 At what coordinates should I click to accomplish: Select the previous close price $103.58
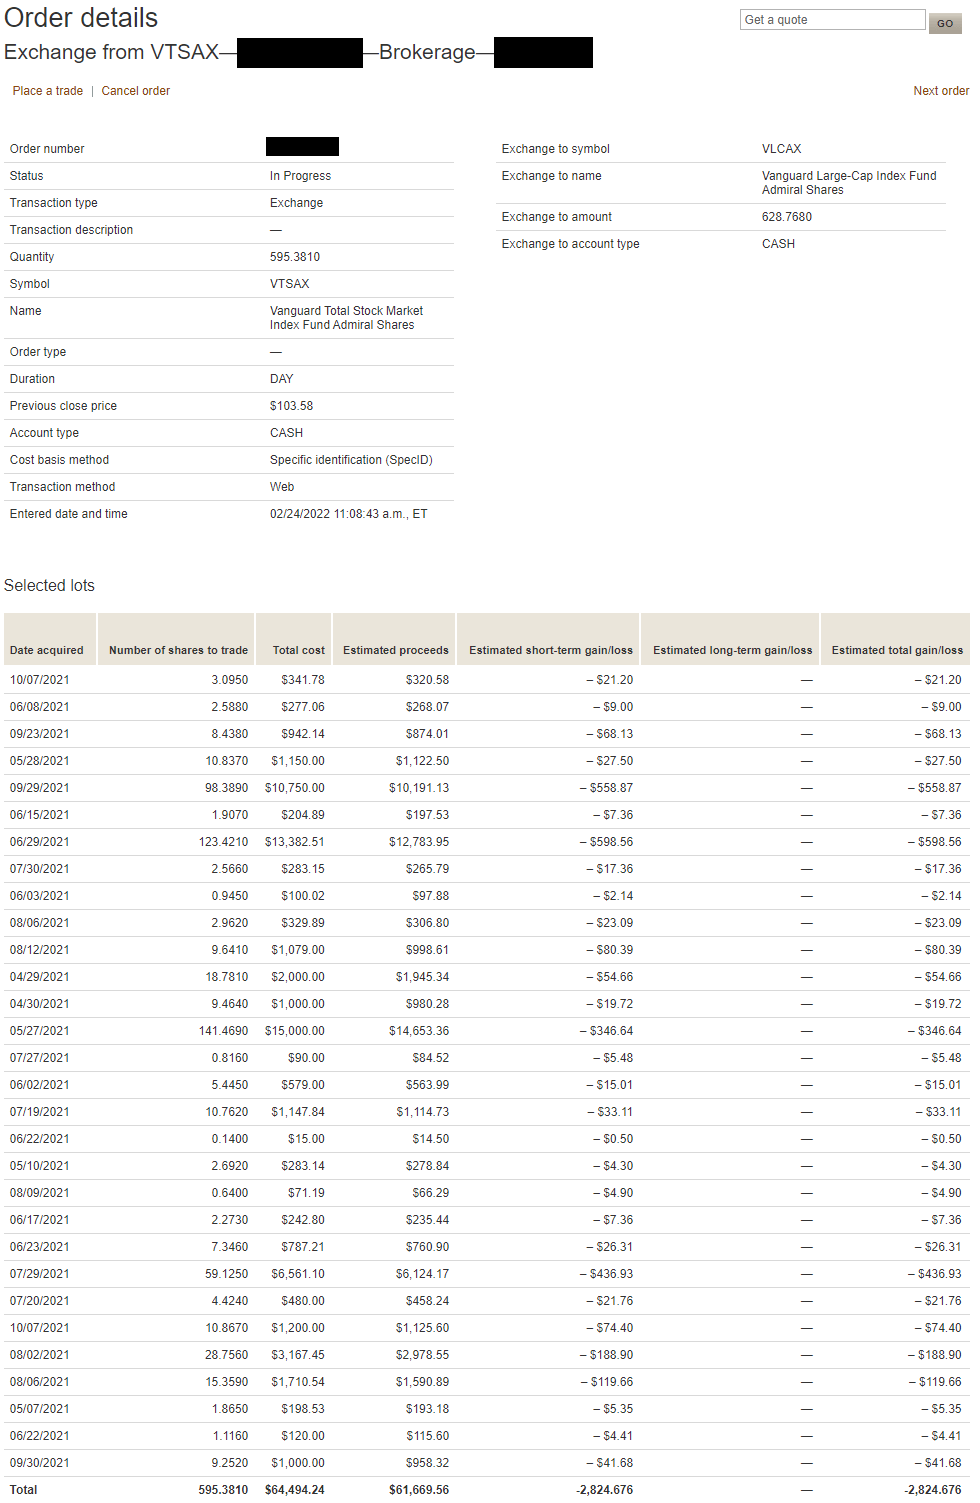(291, 406)
